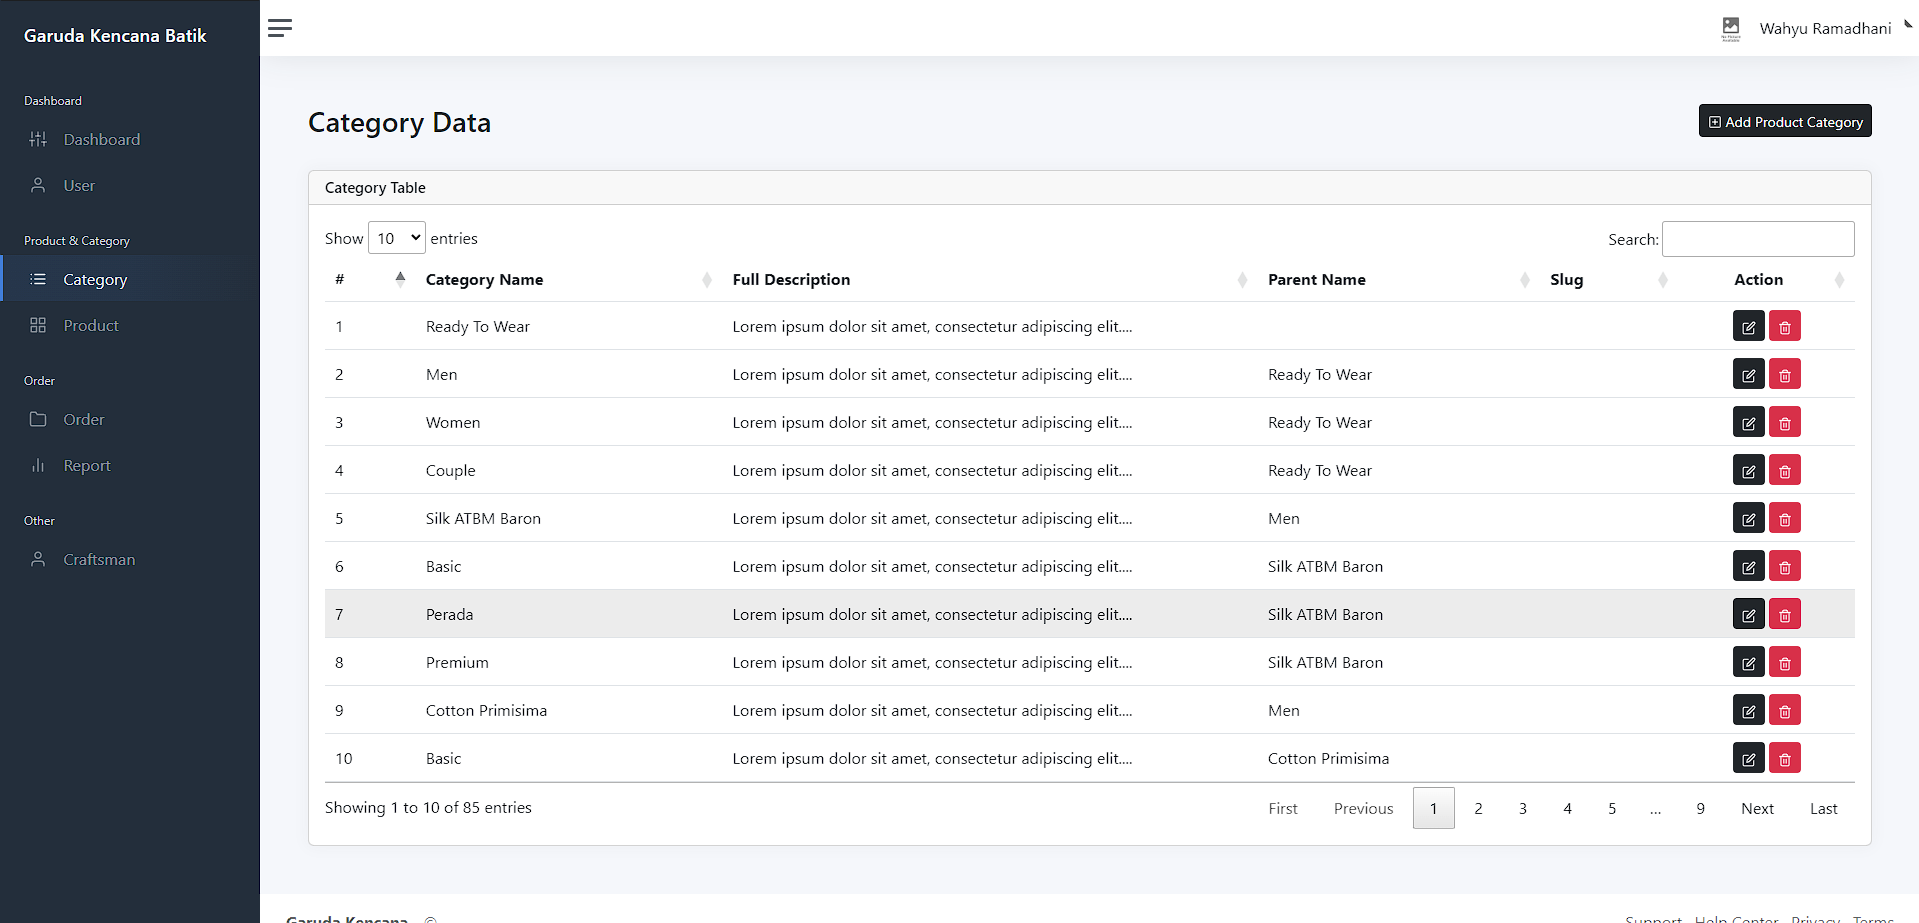Click the Add Product Category button
The image size is (1919, 923).
tap(1784, 121)
